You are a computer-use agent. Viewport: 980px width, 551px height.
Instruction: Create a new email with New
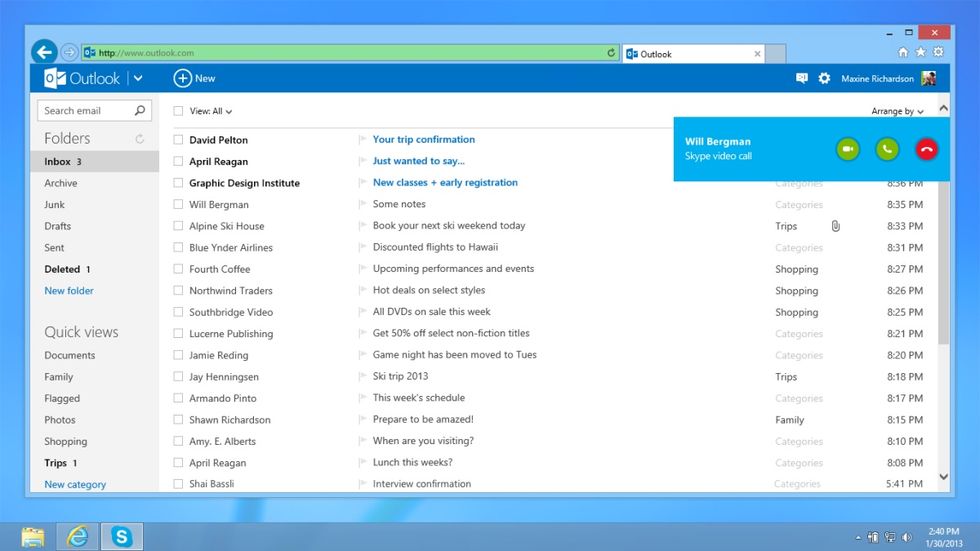pos(194,78)
